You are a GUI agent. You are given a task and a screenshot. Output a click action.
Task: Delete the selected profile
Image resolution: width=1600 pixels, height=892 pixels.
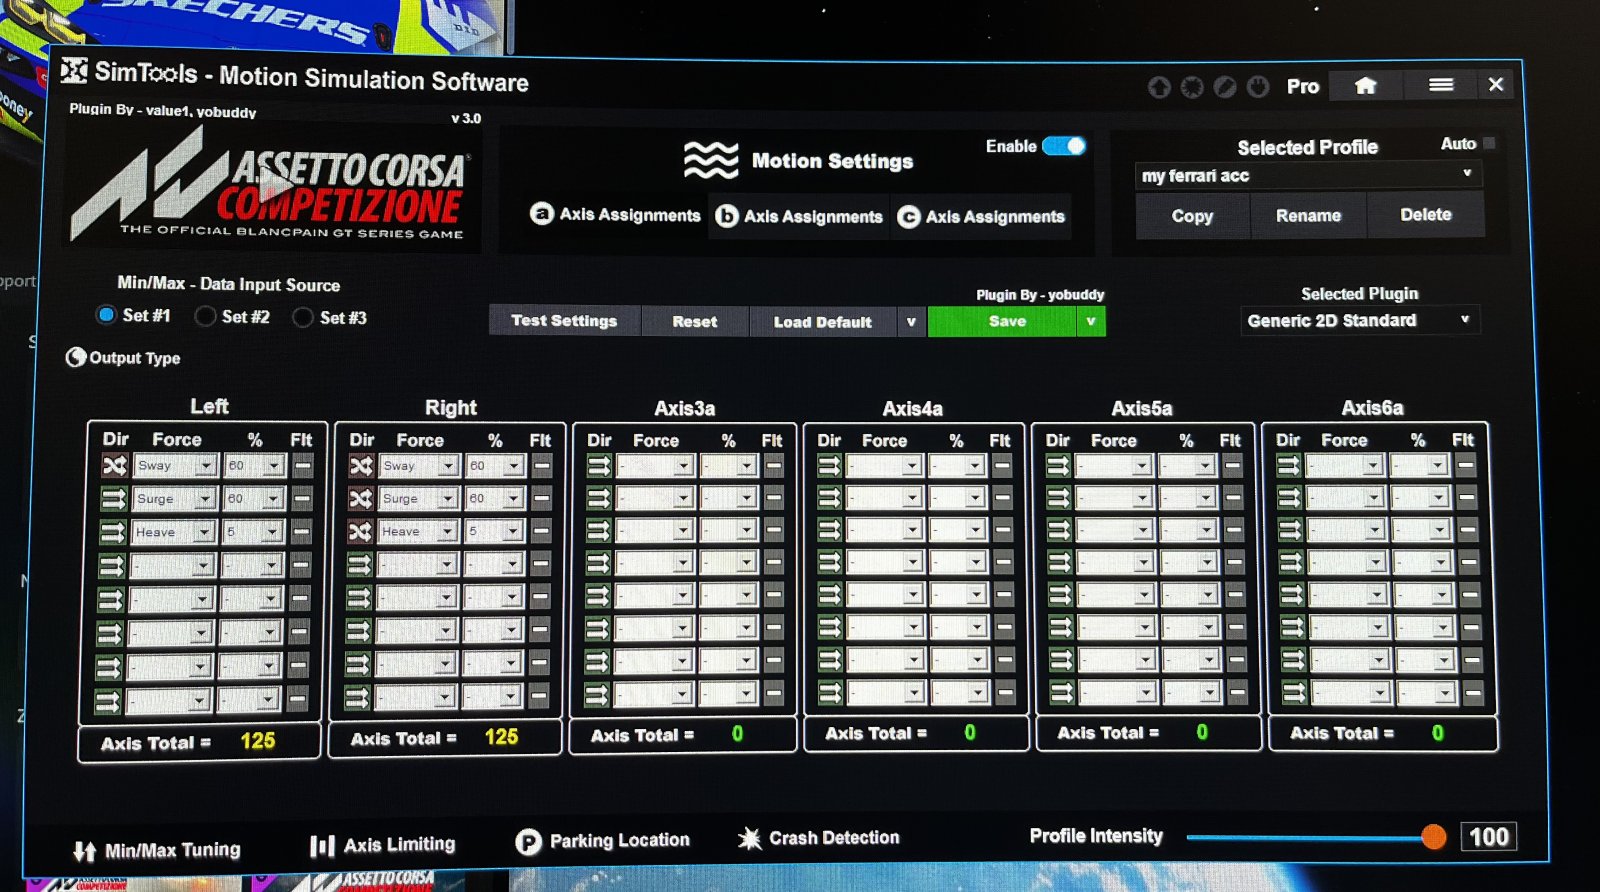click(x=1426, y=215)
